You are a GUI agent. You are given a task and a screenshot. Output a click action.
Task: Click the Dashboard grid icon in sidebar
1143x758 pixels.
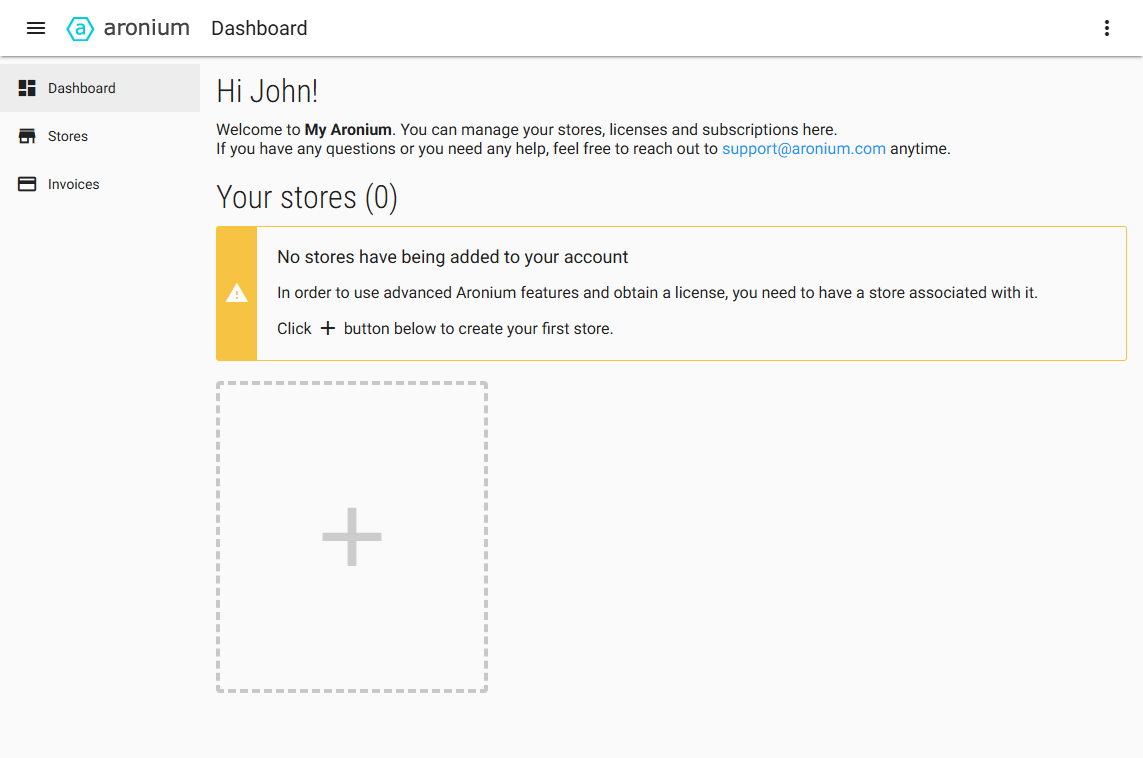[x=27, y=87]
